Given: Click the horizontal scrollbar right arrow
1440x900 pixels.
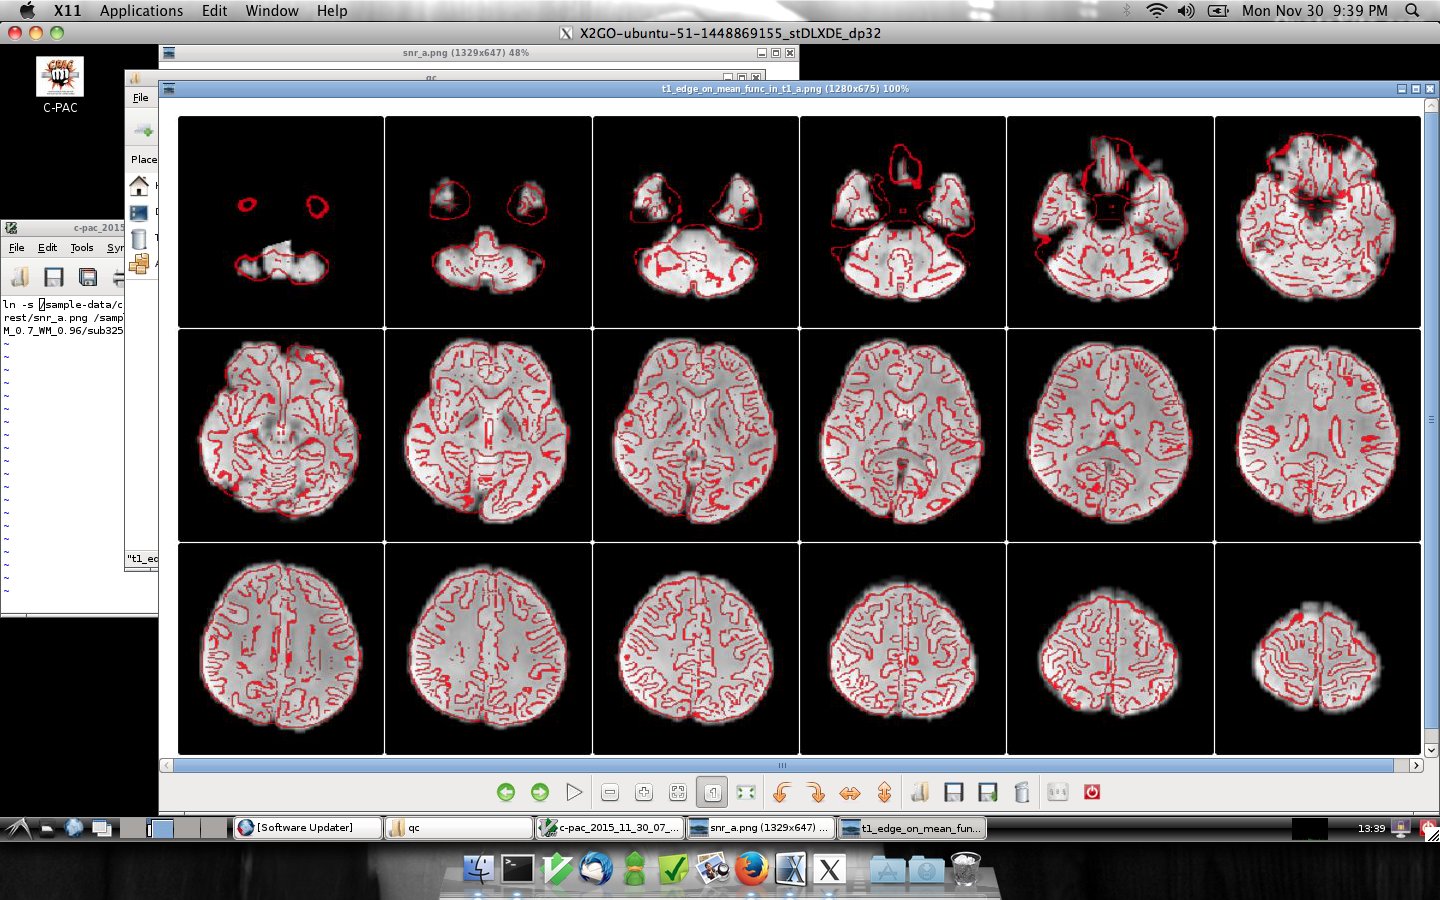Looking at the screenshot, I should point(1416,765).
